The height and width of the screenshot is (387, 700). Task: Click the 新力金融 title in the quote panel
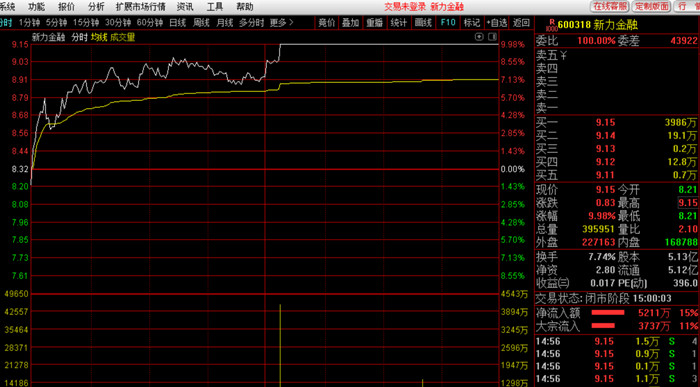click(616, 25)
